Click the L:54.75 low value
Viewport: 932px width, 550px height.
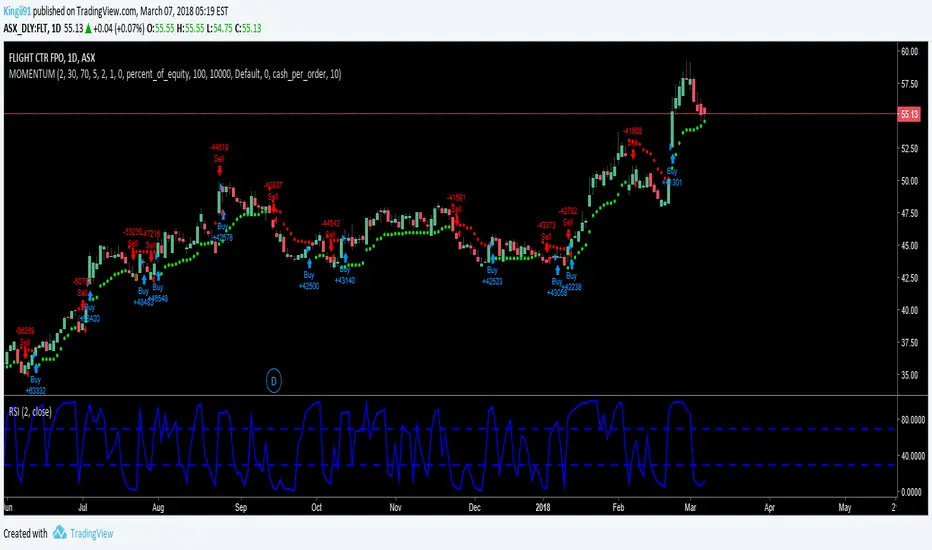tap(219, 28)
